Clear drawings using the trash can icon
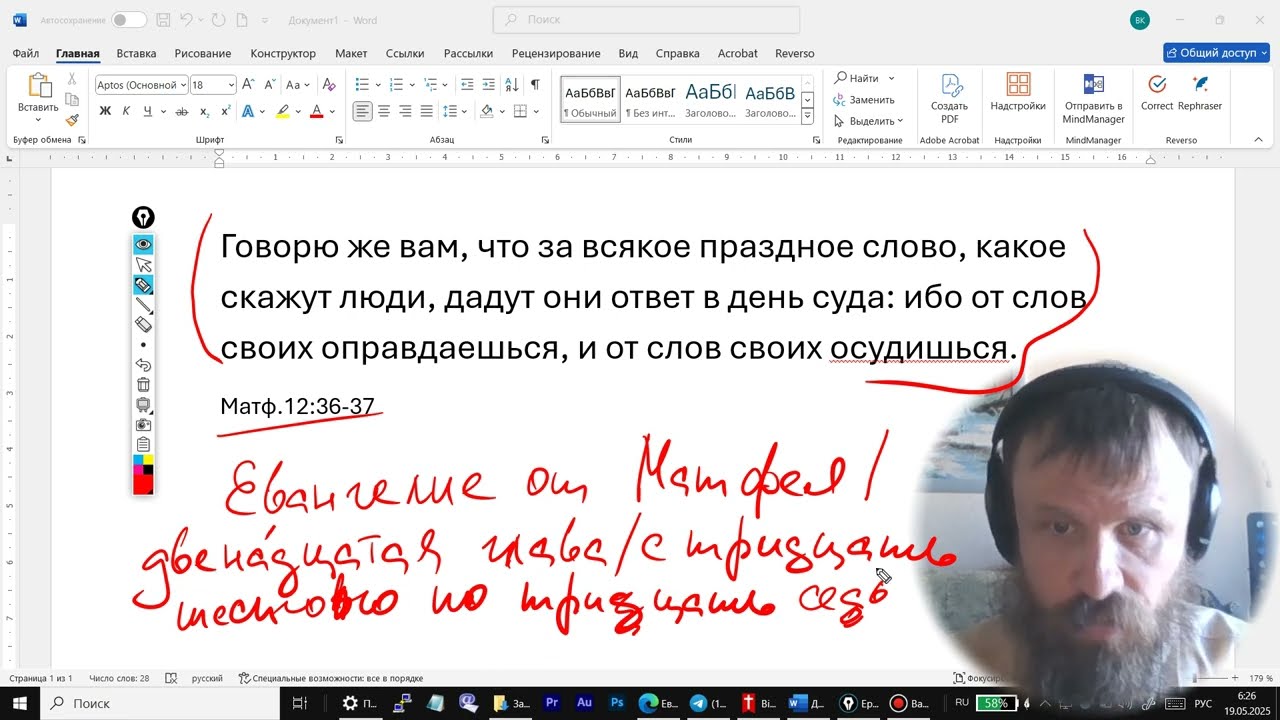The width and height of the screenshot is (1280, 720). pos(143,385)
